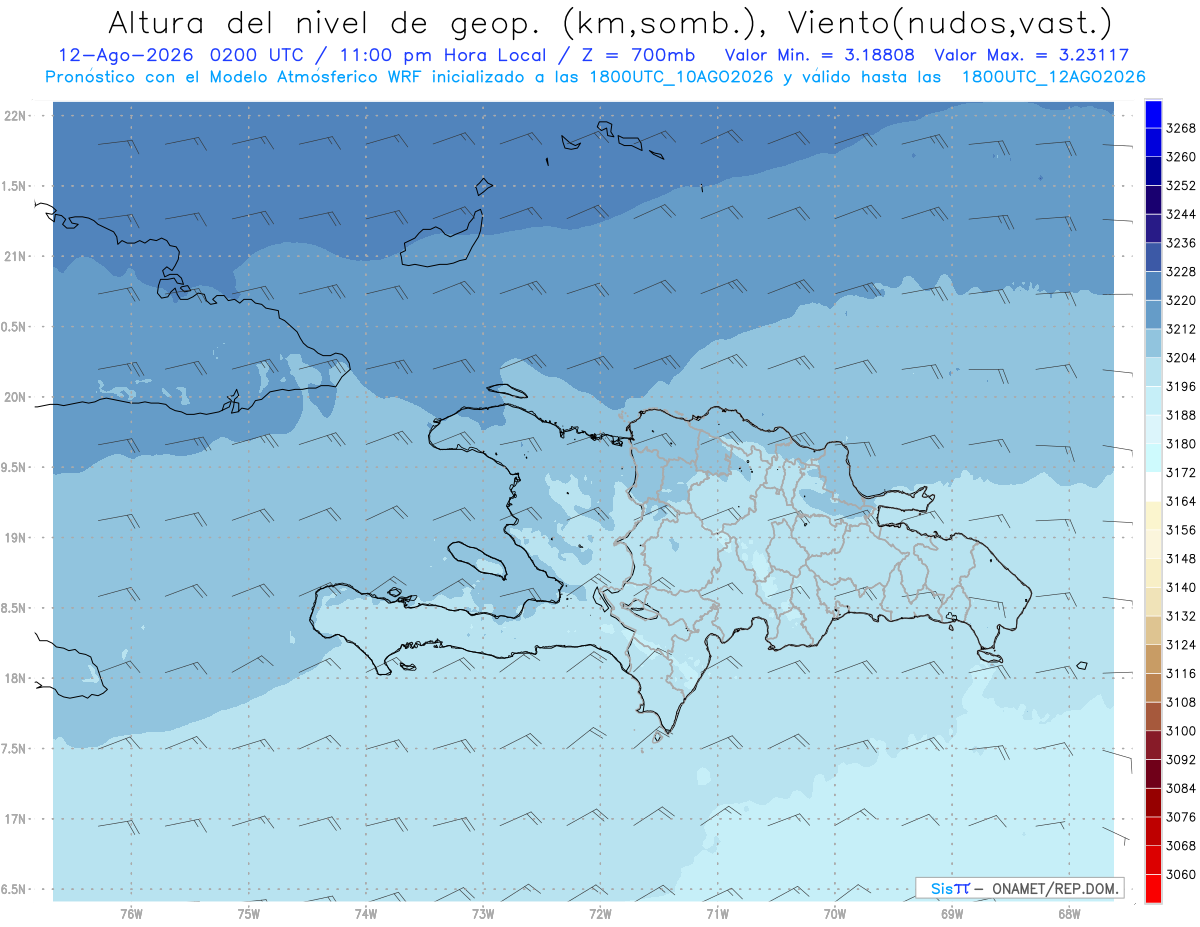Viewport: 1200px width, 927px height.
Task: Click the 71W longitude label
Action: tap(717, 915)
